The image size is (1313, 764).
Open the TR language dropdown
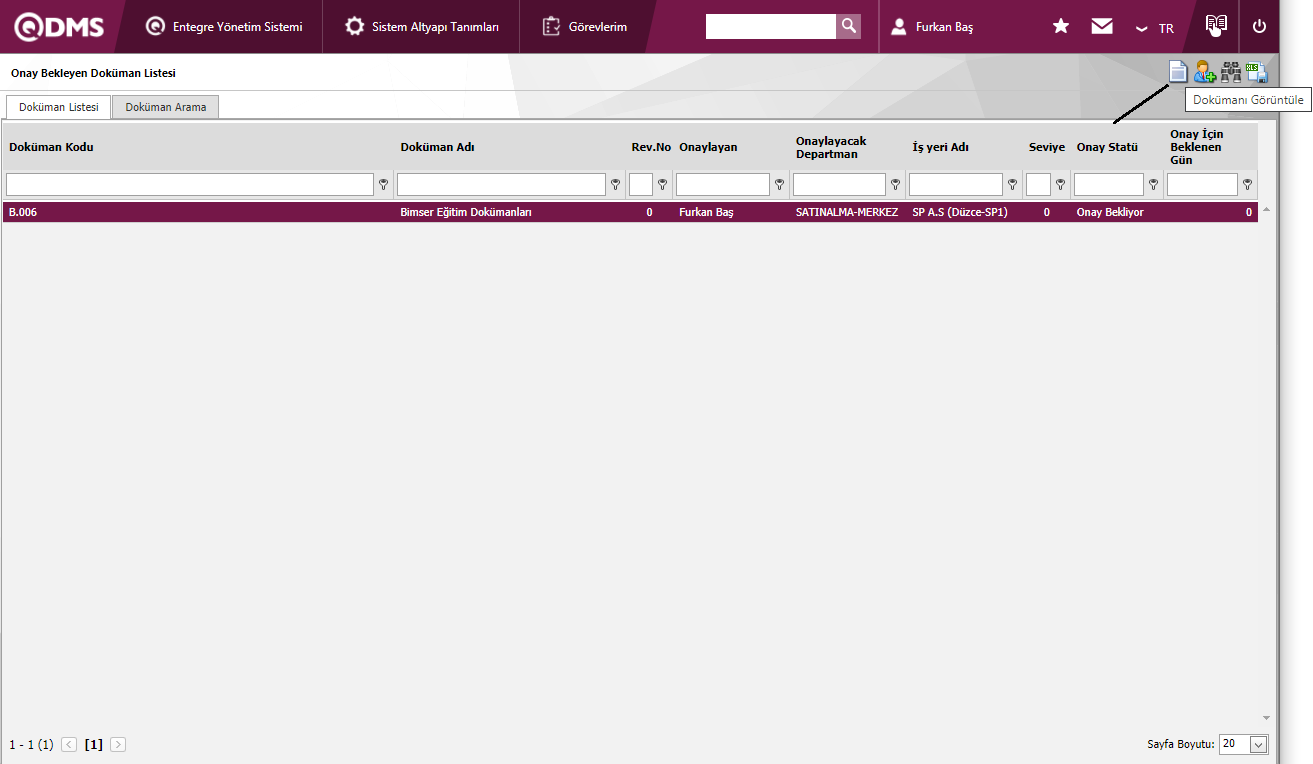point(1155,28)
